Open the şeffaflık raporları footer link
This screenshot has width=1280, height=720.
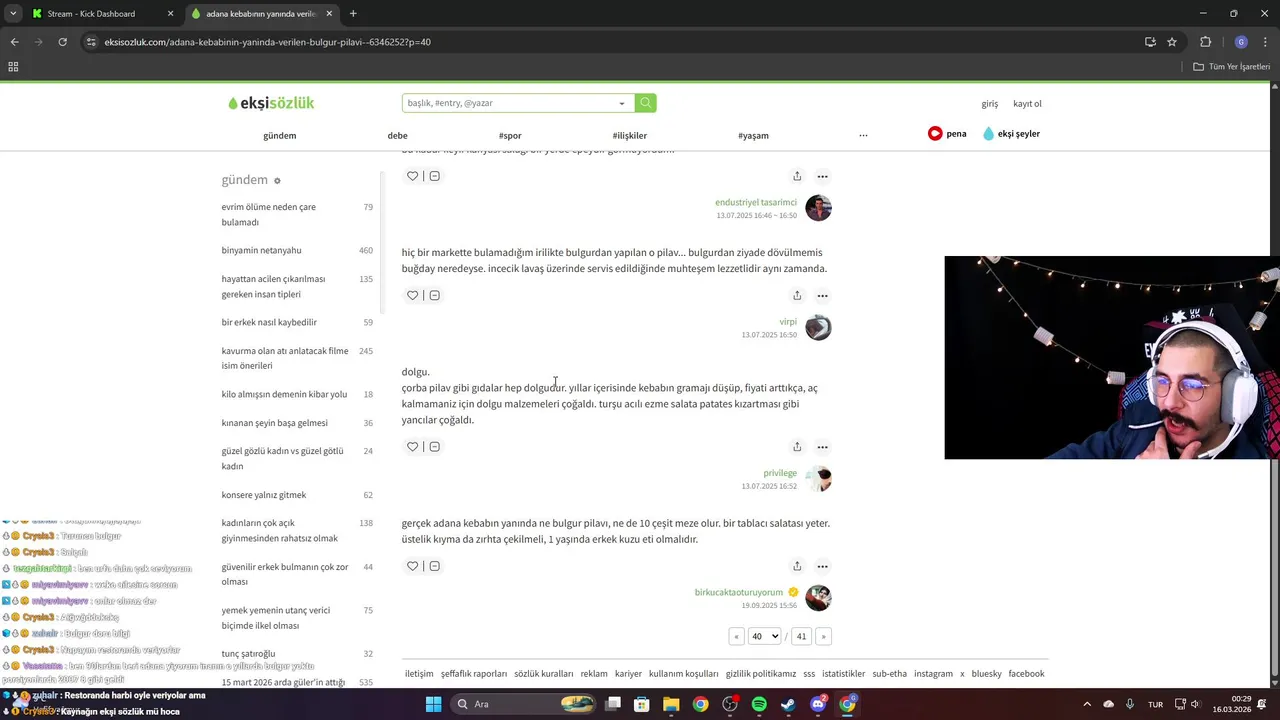click(x=474, y=674)
